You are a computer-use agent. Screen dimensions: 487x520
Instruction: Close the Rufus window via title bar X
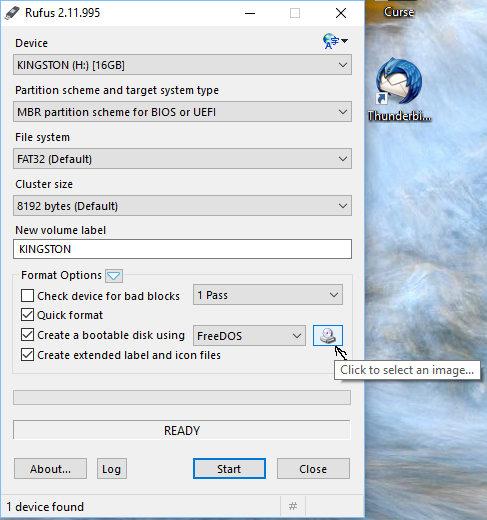341,13
